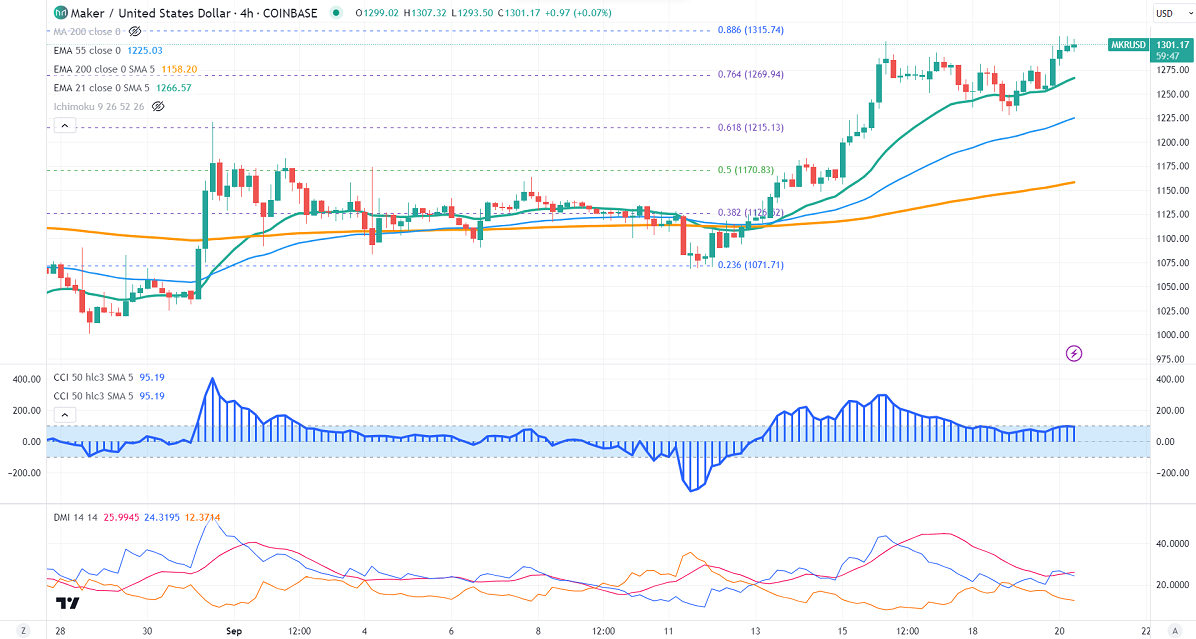Screen dimensions: 1196x639
Task: Click the Maker coin logo icon
Action: 60,13
